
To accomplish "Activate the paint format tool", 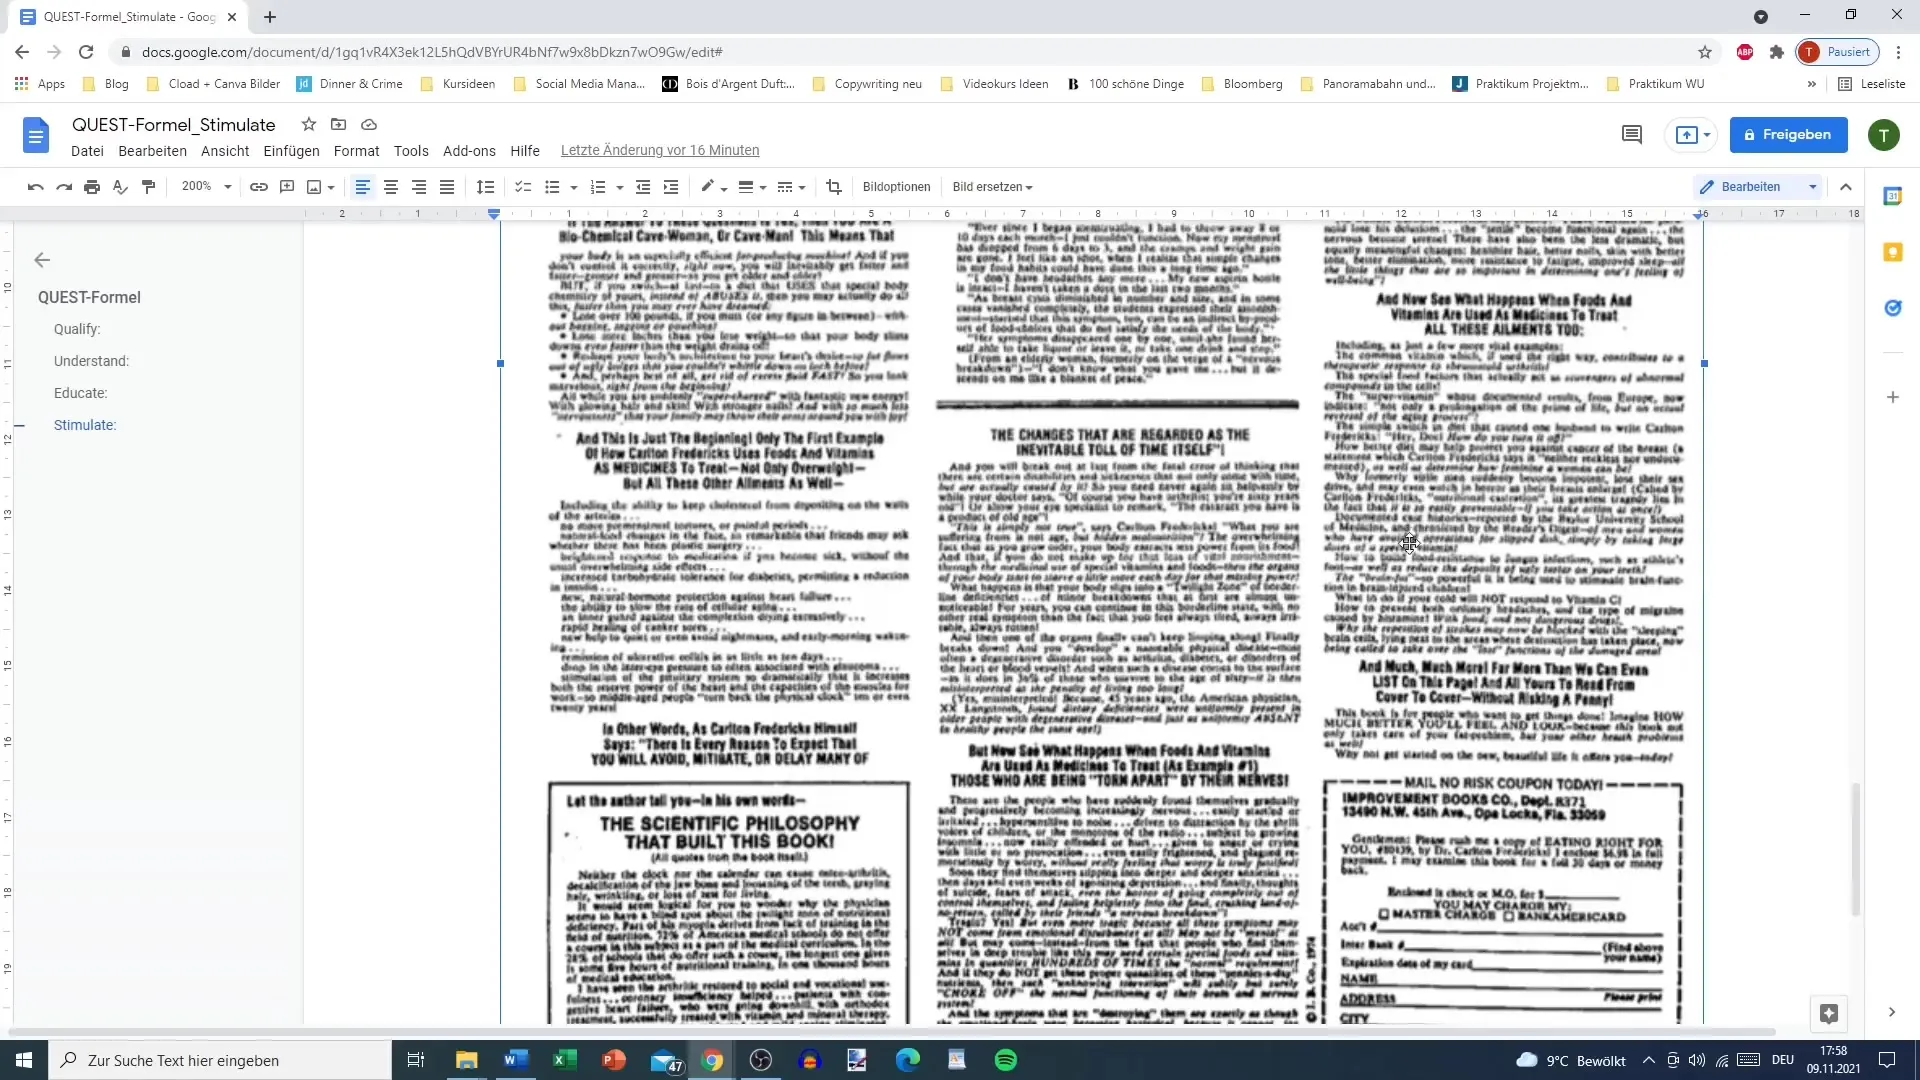I will coord(149,187).
